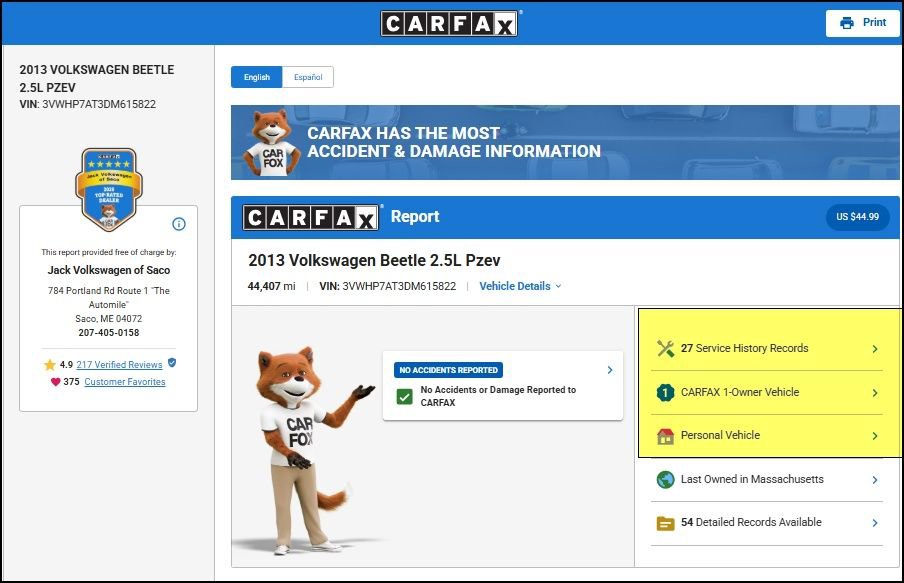This screenshot has width=904, height=583.
Task: Open 54 Detailed Records Available row
Action: [x=767, y=523]
